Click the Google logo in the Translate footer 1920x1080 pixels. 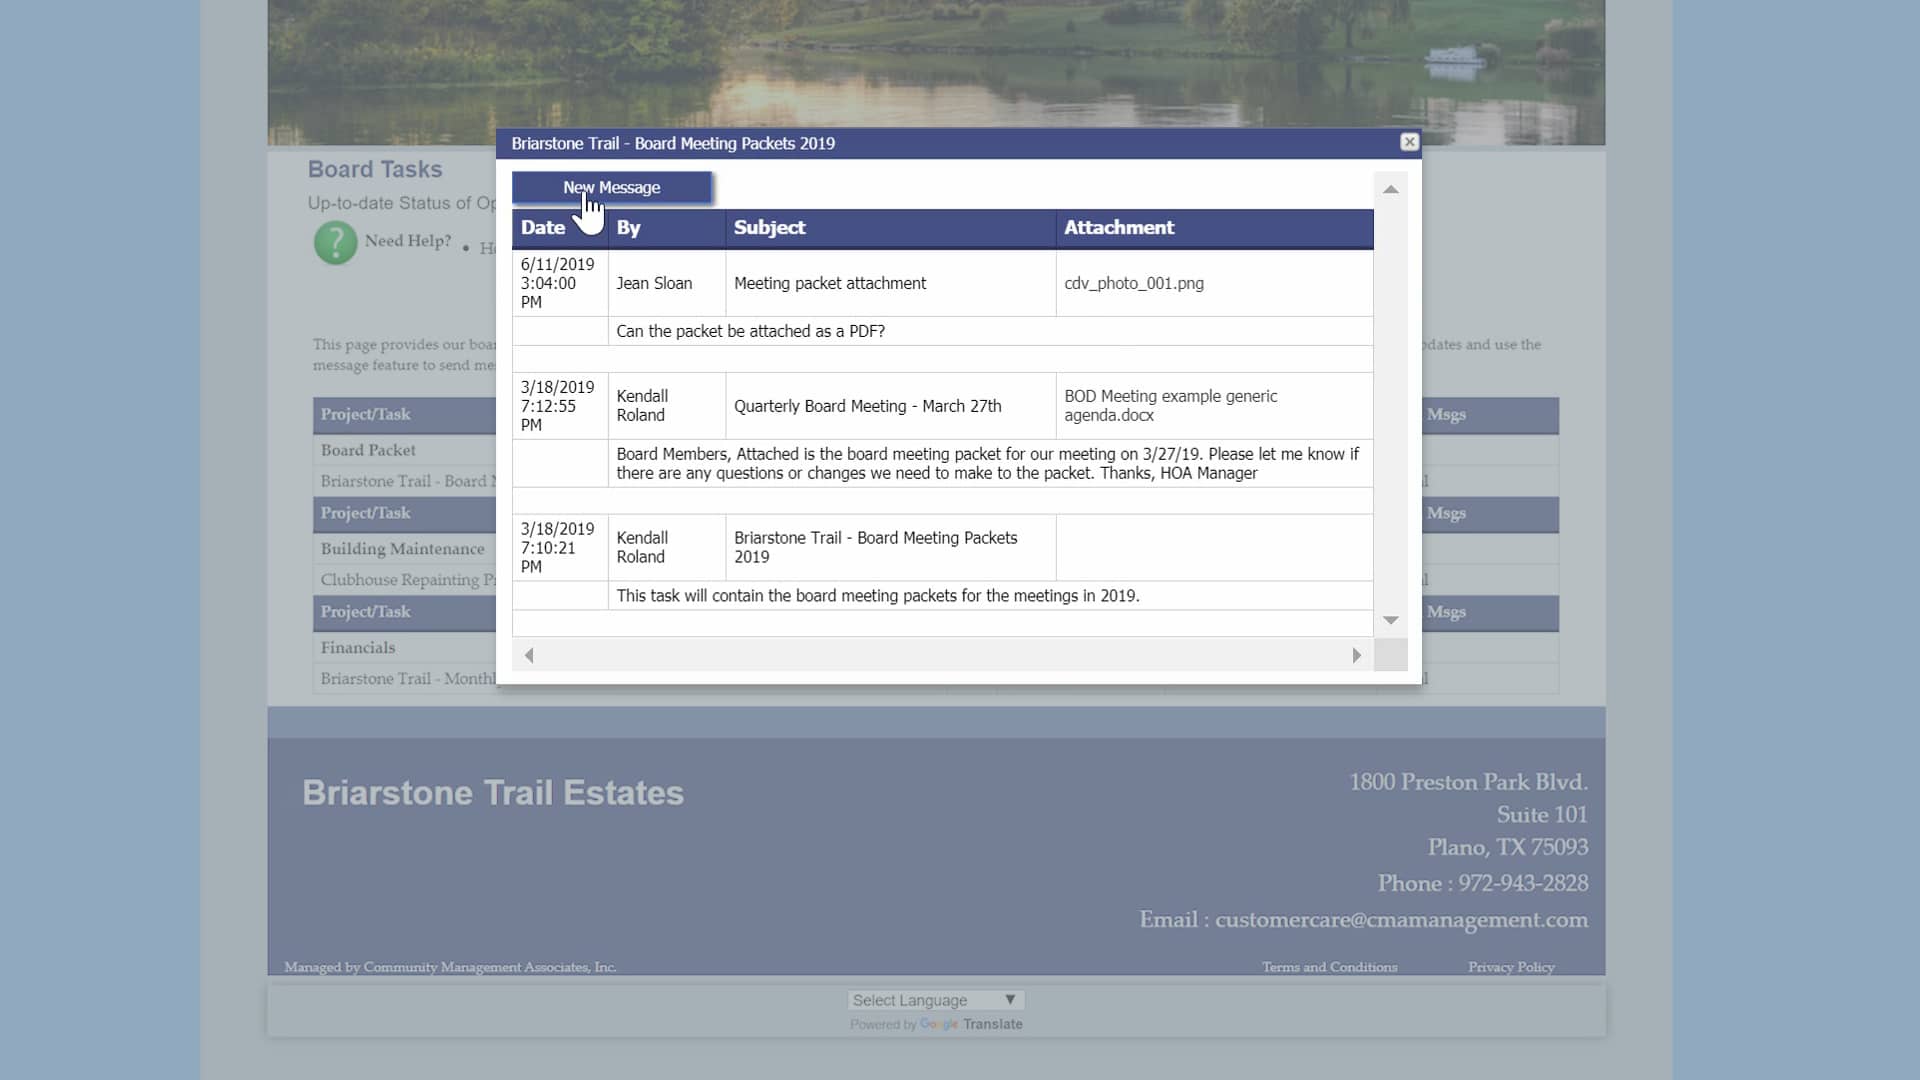coord(938,1024)
